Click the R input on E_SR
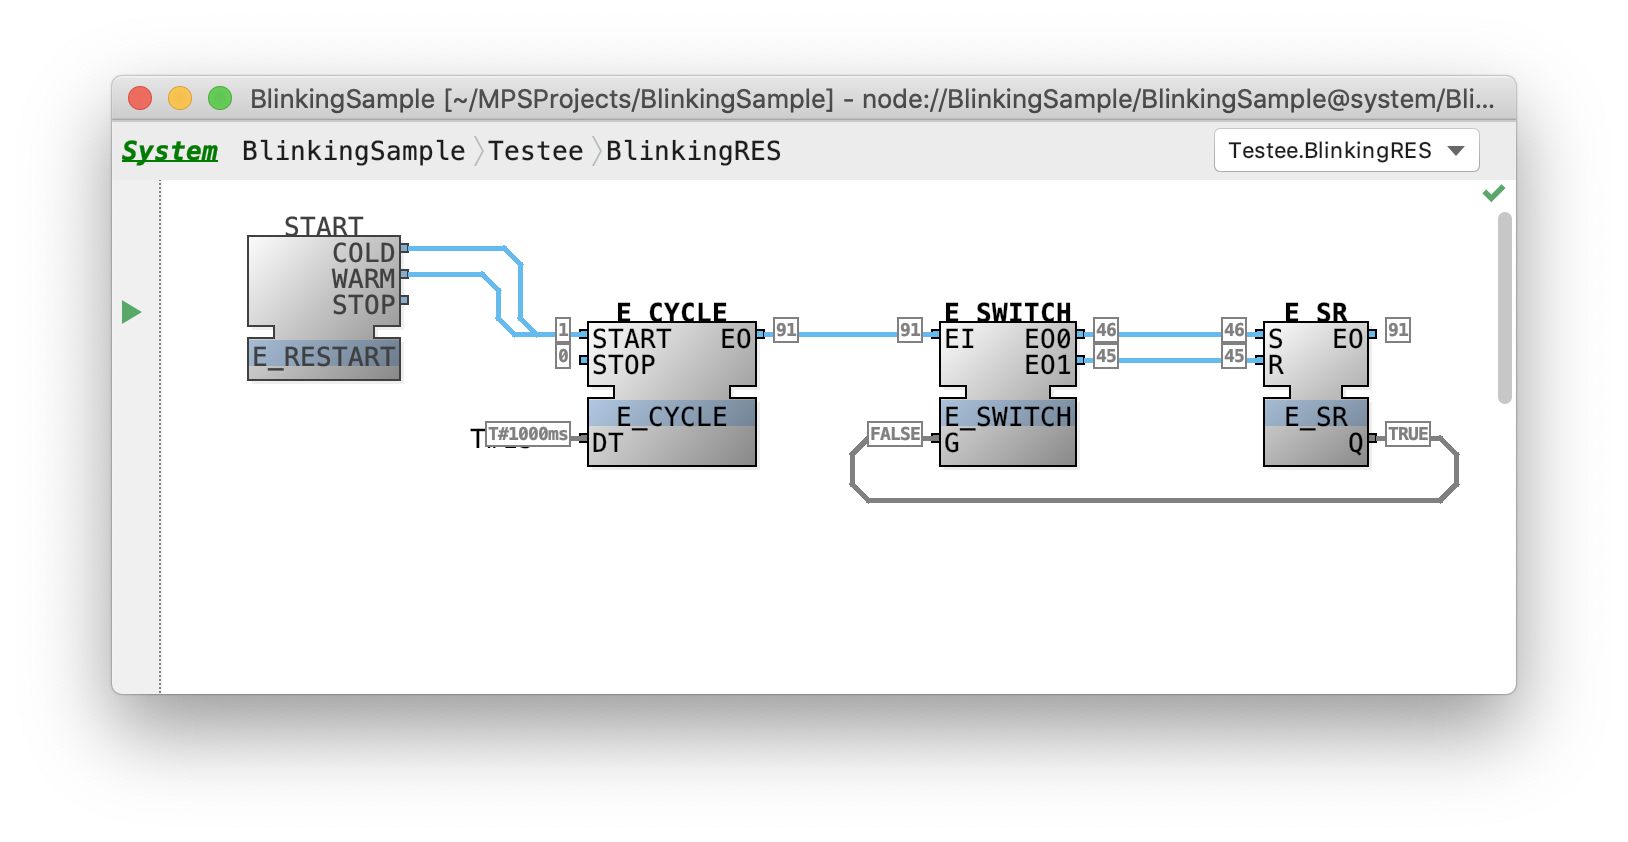Image resolution: width=1628 pixels, height=842 pixels. 1276,365
